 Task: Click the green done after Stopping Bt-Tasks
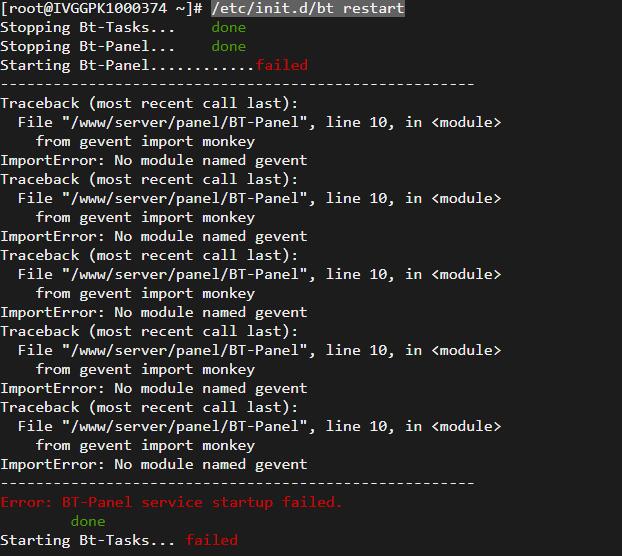coord(228,27)
